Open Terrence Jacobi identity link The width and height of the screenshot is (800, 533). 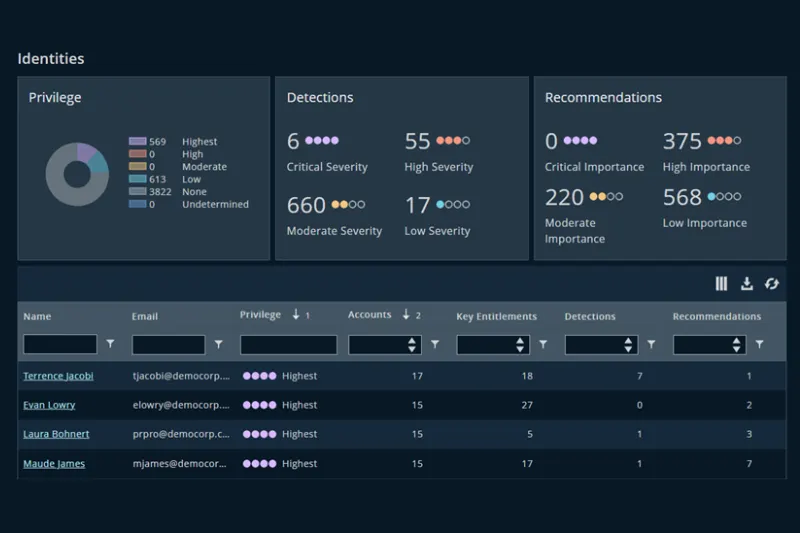58,376
